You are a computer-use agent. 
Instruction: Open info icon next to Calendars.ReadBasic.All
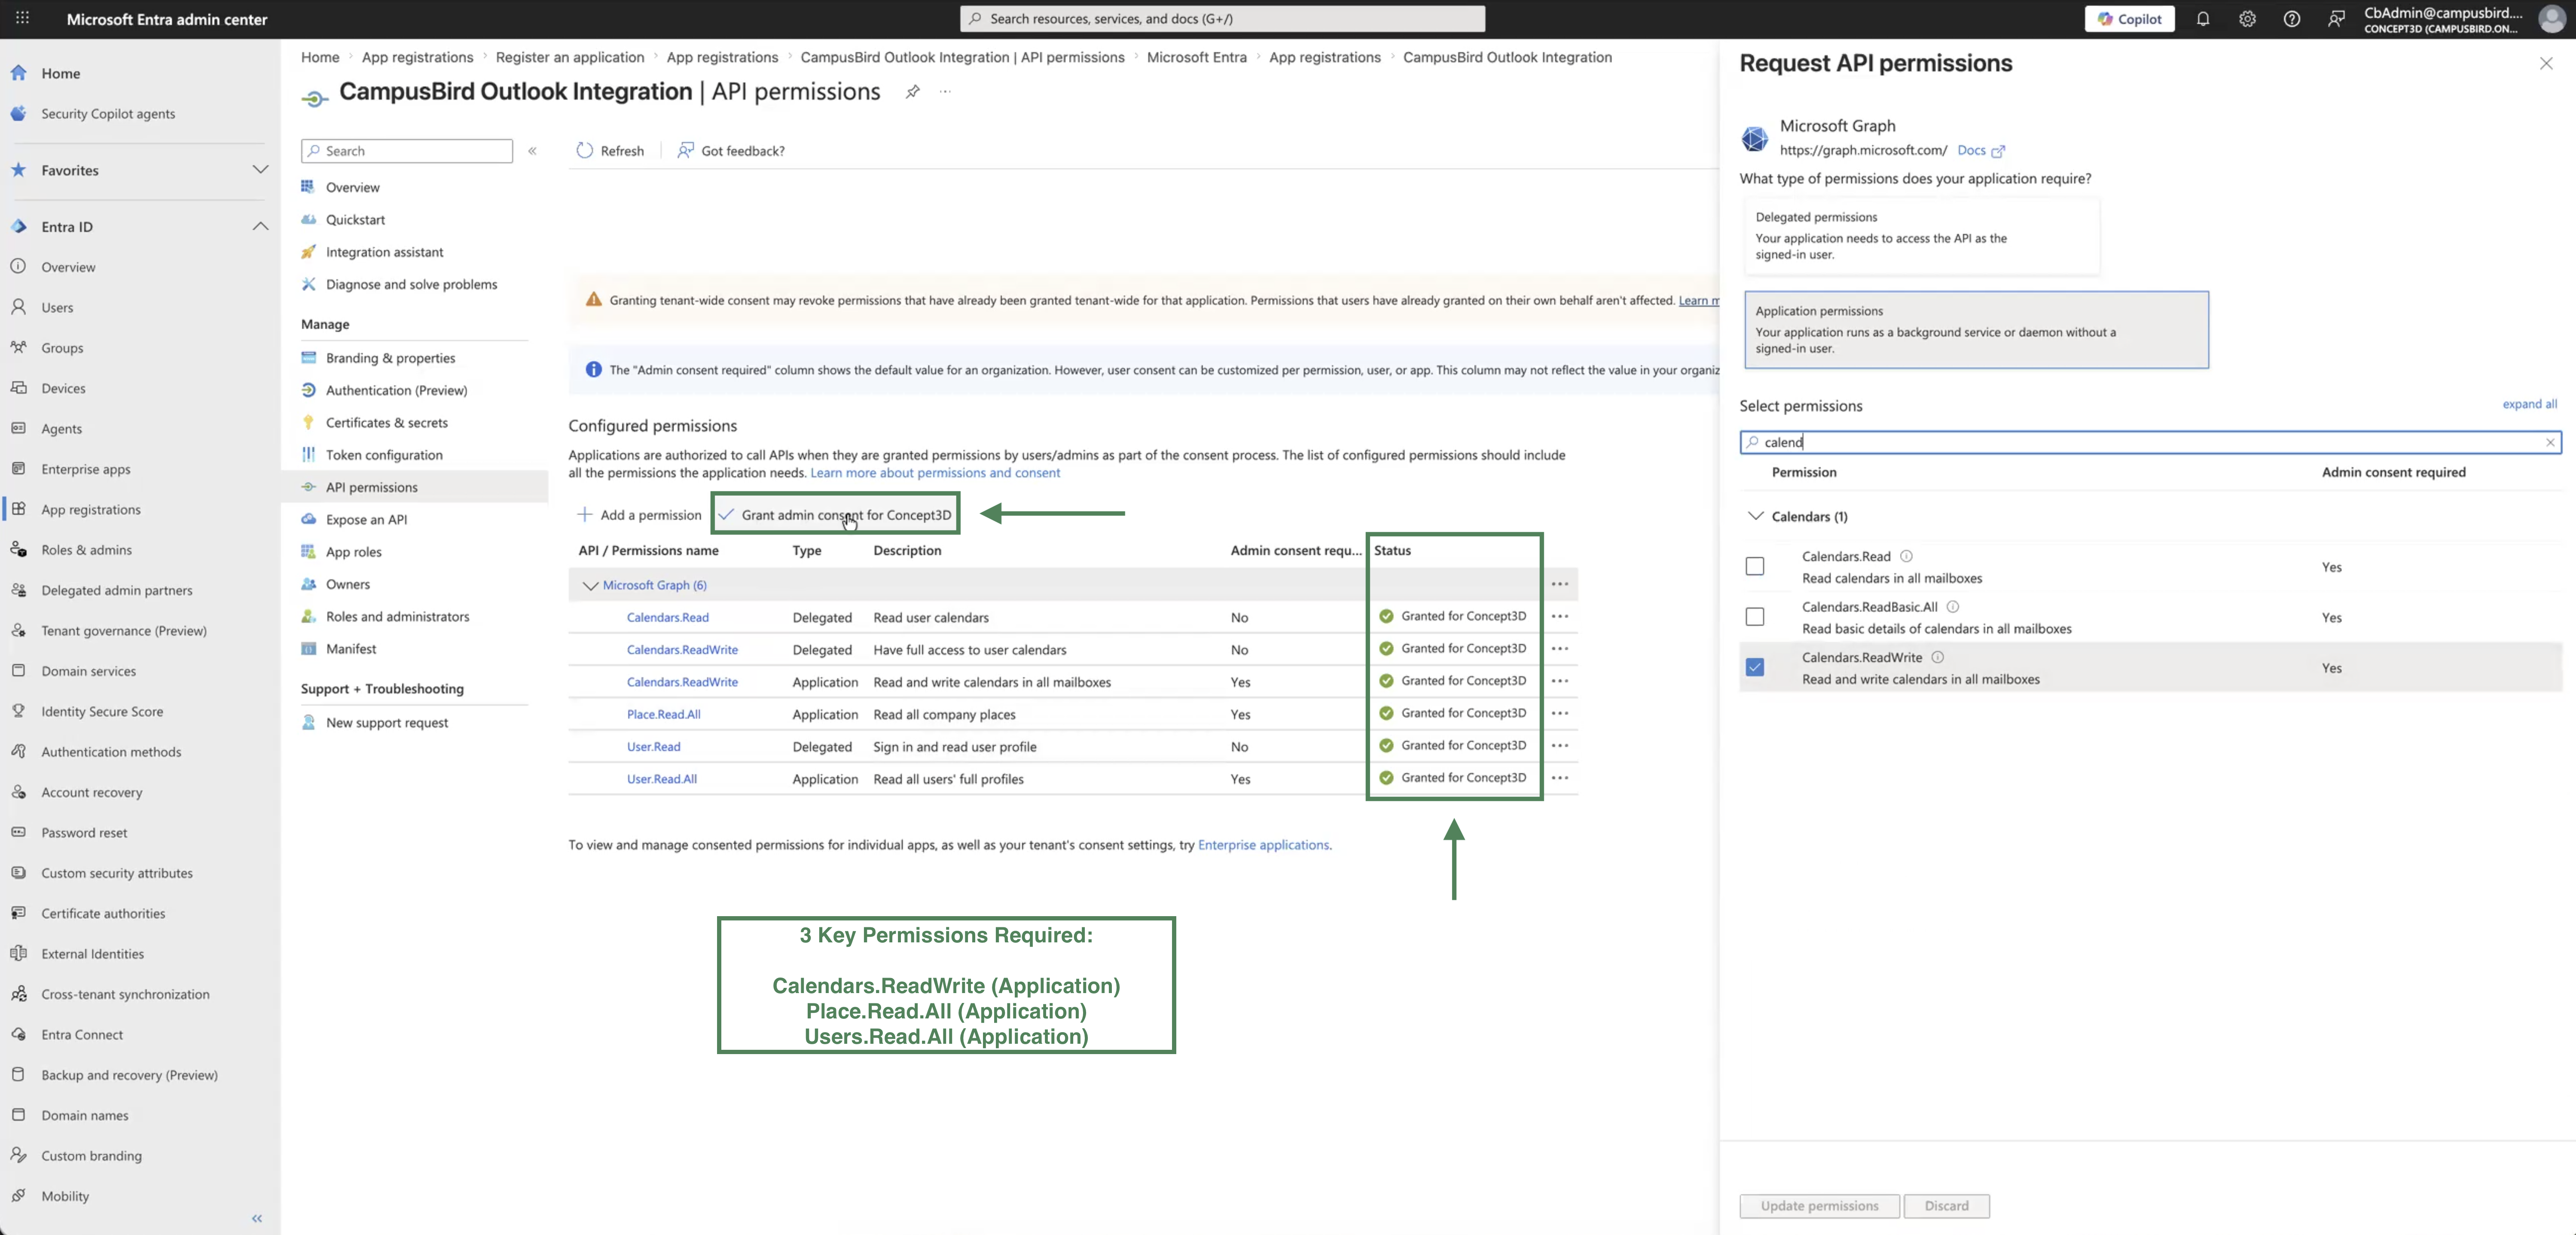coord(1952,607)
